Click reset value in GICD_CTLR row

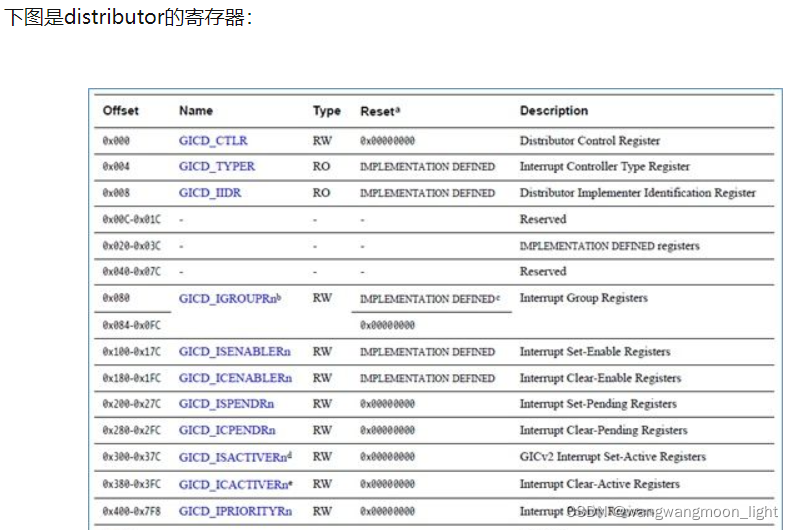point(387,141)
